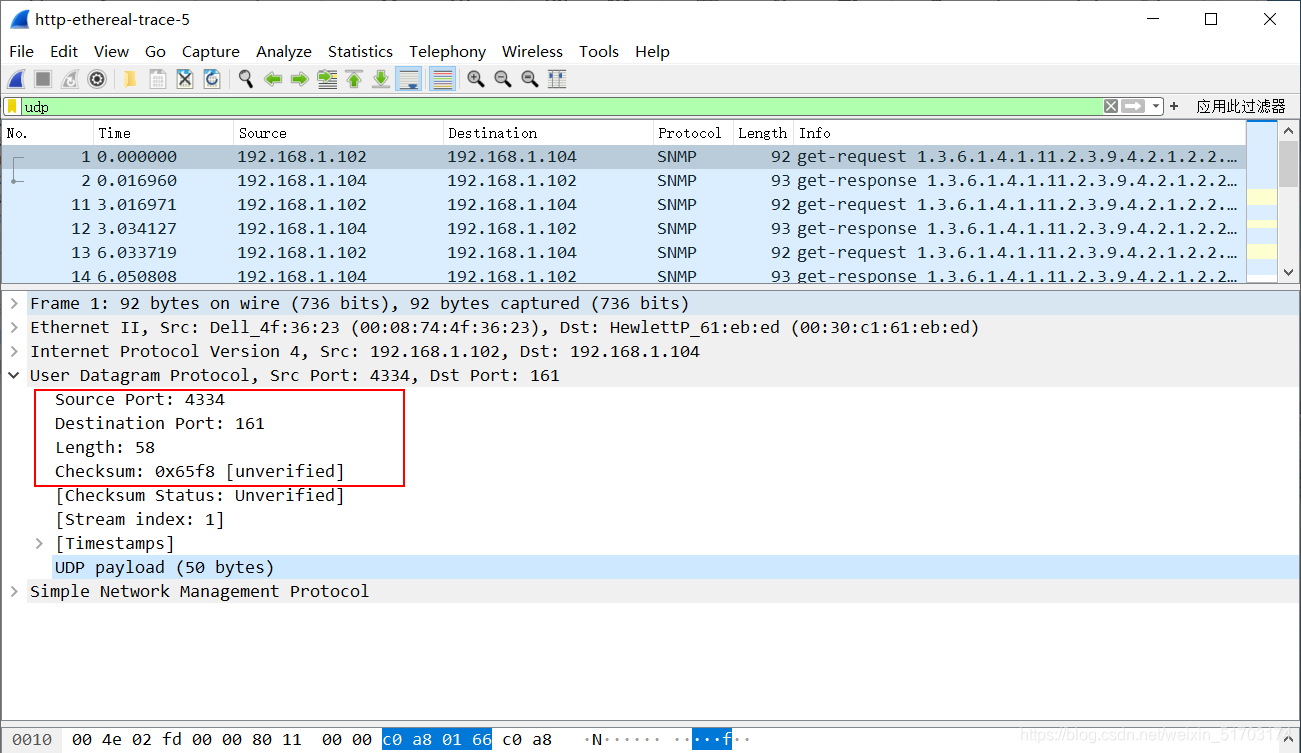Click the Start capturing packets shark fin icon
1301x753 pixels.
coord(16,79)
